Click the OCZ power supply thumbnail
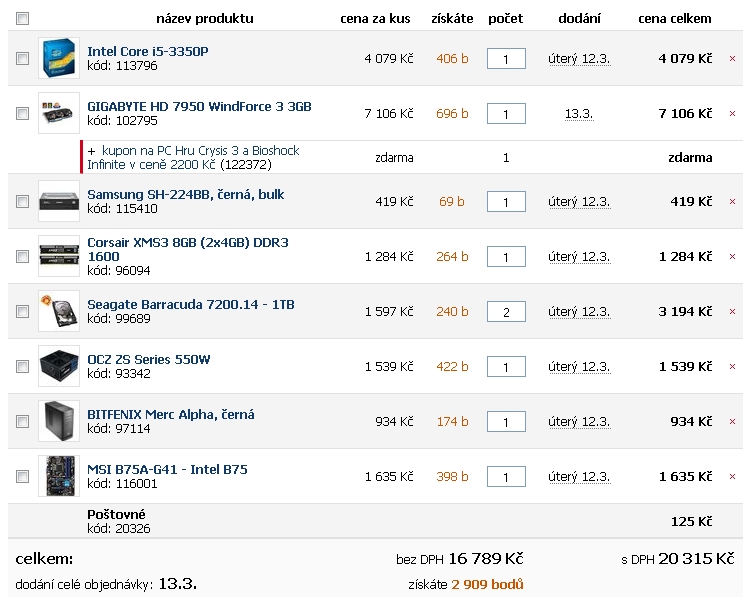 [x=58, y=366]
